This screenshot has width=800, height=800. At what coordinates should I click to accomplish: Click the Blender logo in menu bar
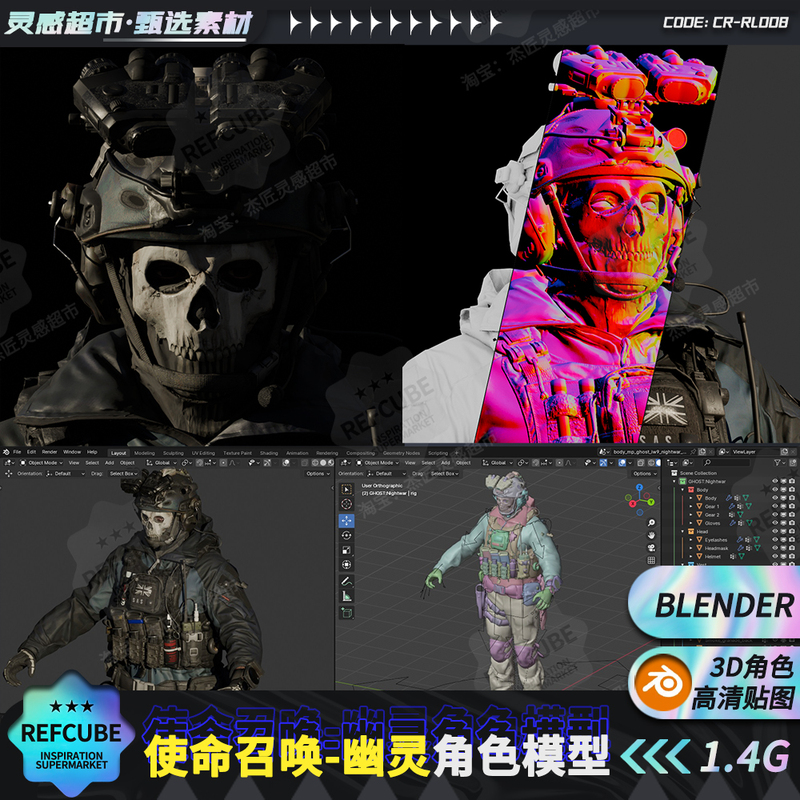point(6,452)
